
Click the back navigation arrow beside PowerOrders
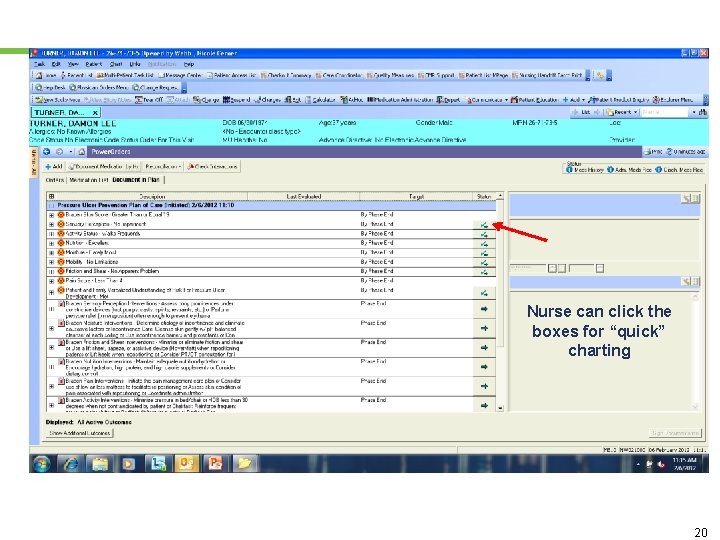click(46, 152)
